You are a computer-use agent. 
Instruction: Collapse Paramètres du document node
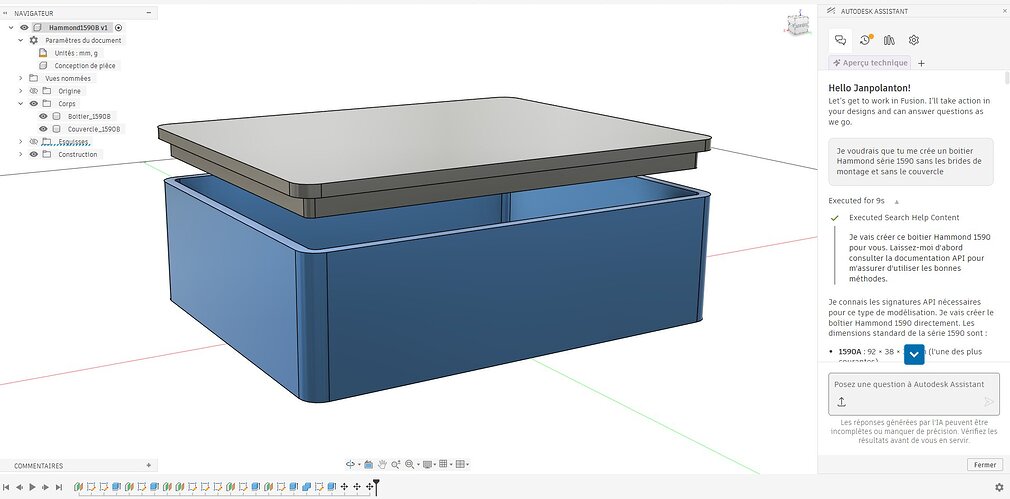[x=21, y=40]
